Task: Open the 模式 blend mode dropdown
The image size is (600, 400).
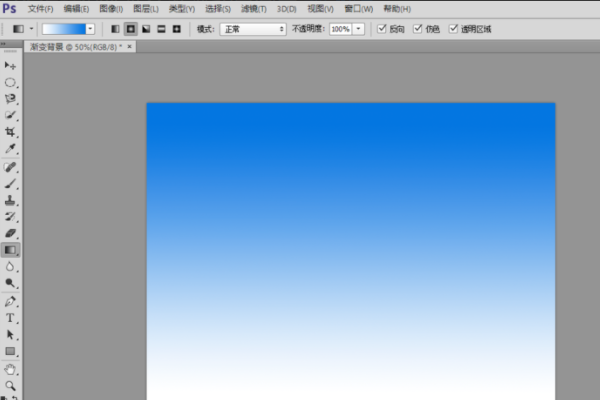Action: pos(253,29)
